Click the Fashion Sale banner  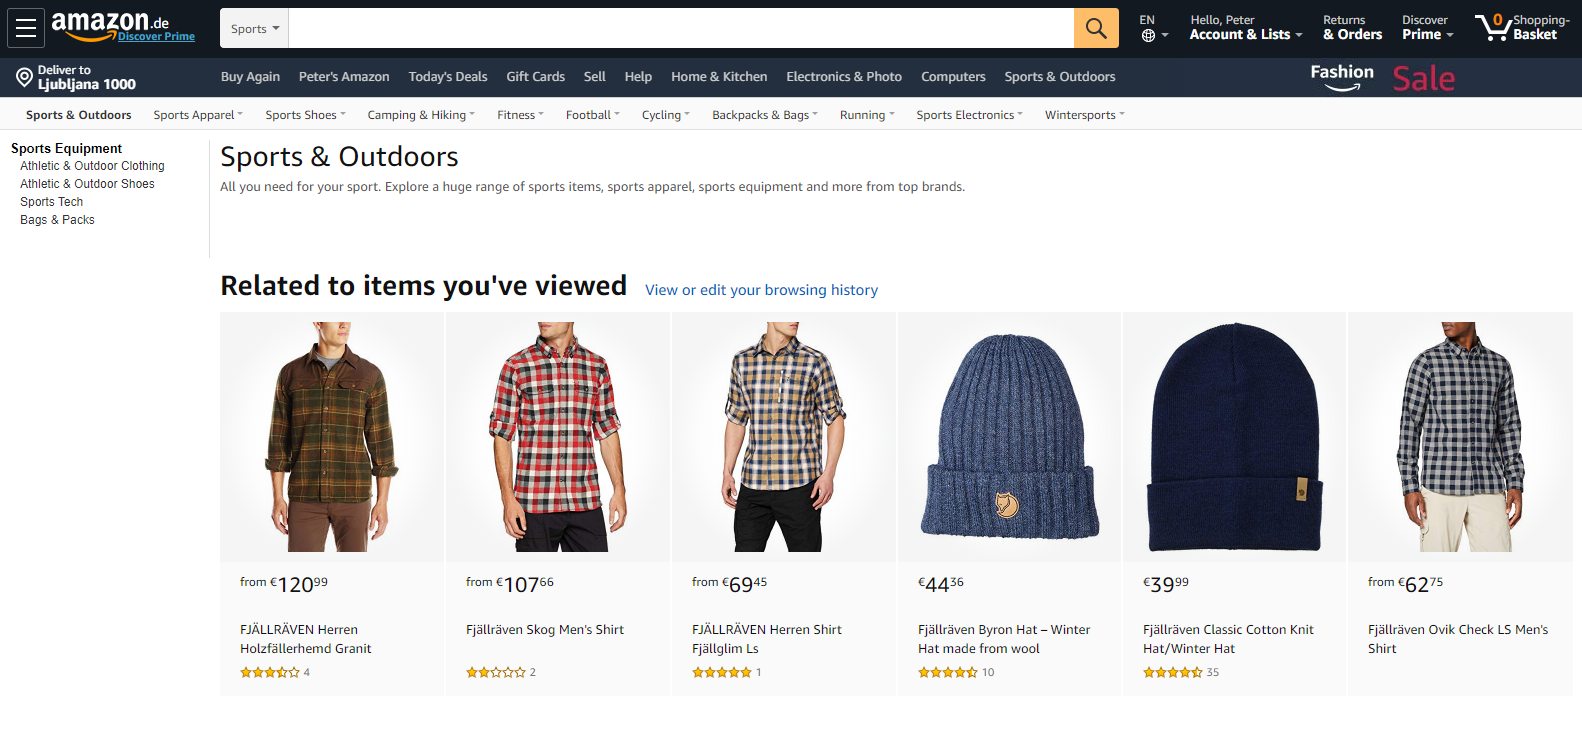[x=1382, y=77]
